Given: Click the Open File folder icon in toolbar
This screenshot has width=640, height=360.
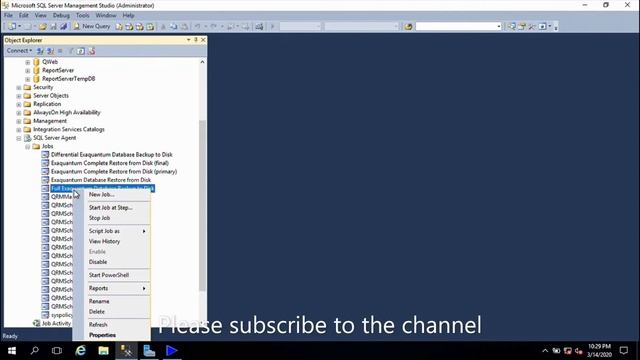Looking at the screenshot, I should pyautogui.click(x=42, y=27).
